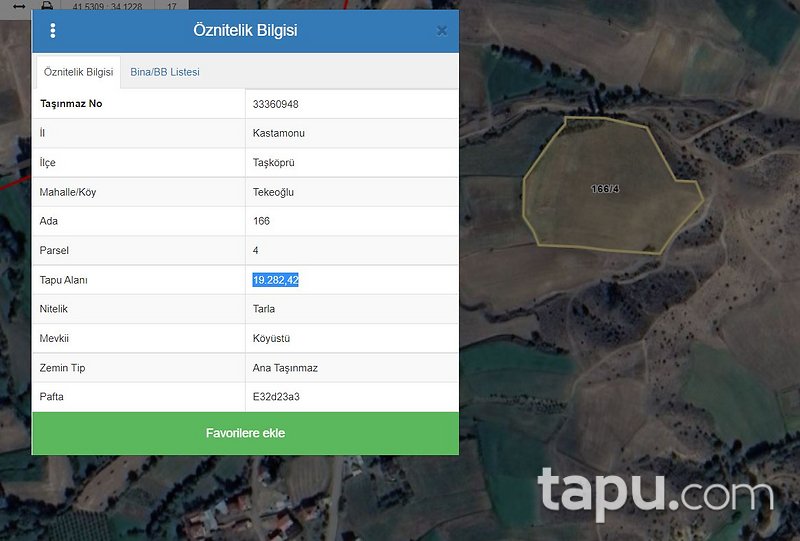
Task: Click the İlçe value Taşköprü
Action: pos(273,163)
